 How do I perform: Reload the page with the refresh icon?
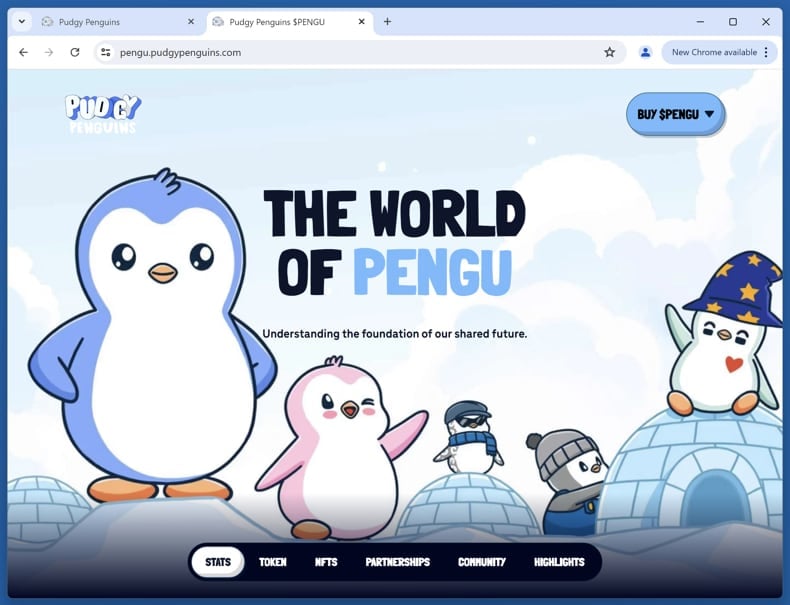click(75, 52)
